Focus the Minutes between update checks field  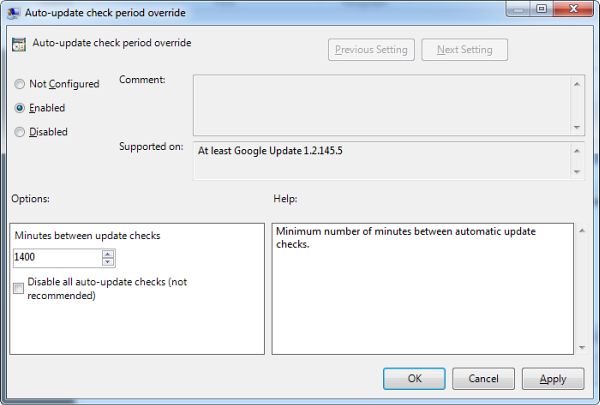tap(57, 258)
